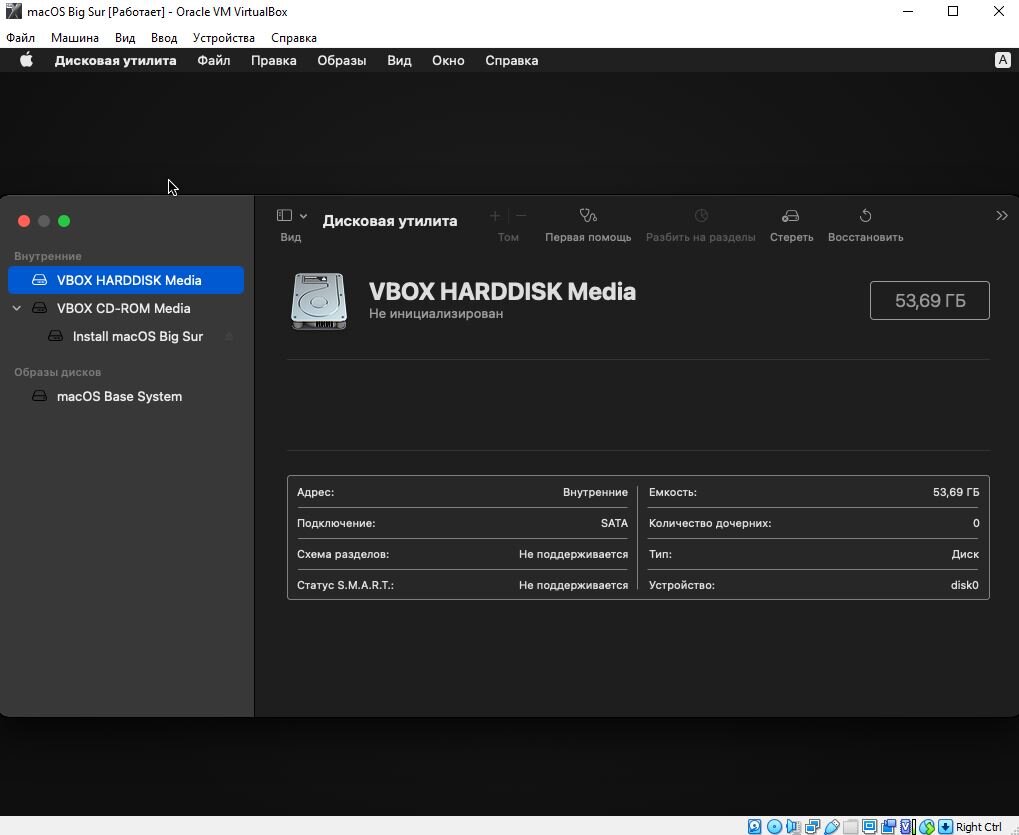The image size is (1019, 835).
Task: Open the Окно menu
Action: tap(448, 60)
